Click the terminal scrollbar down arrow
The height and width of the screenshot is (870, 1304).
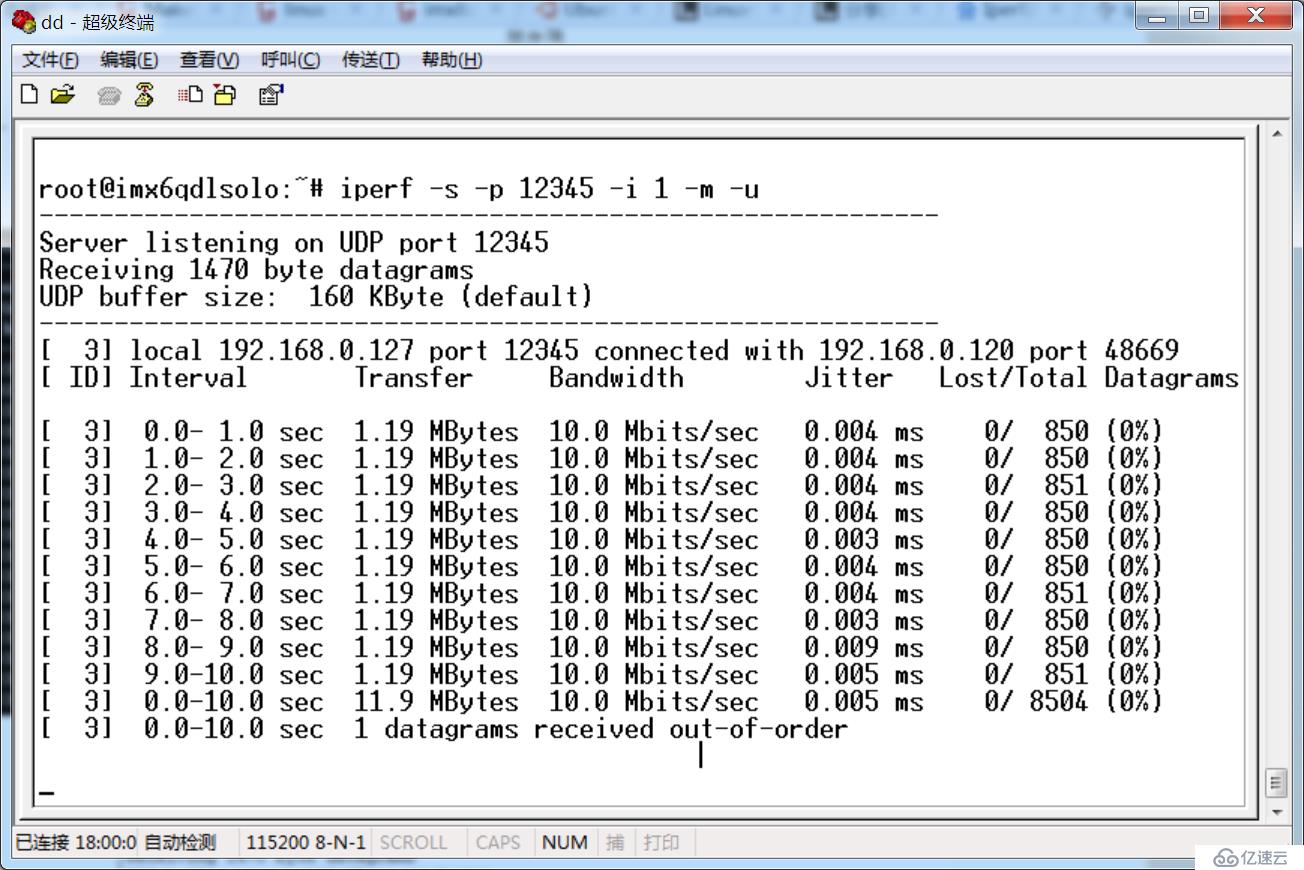pyautogui.click(x=1276, y=811)
